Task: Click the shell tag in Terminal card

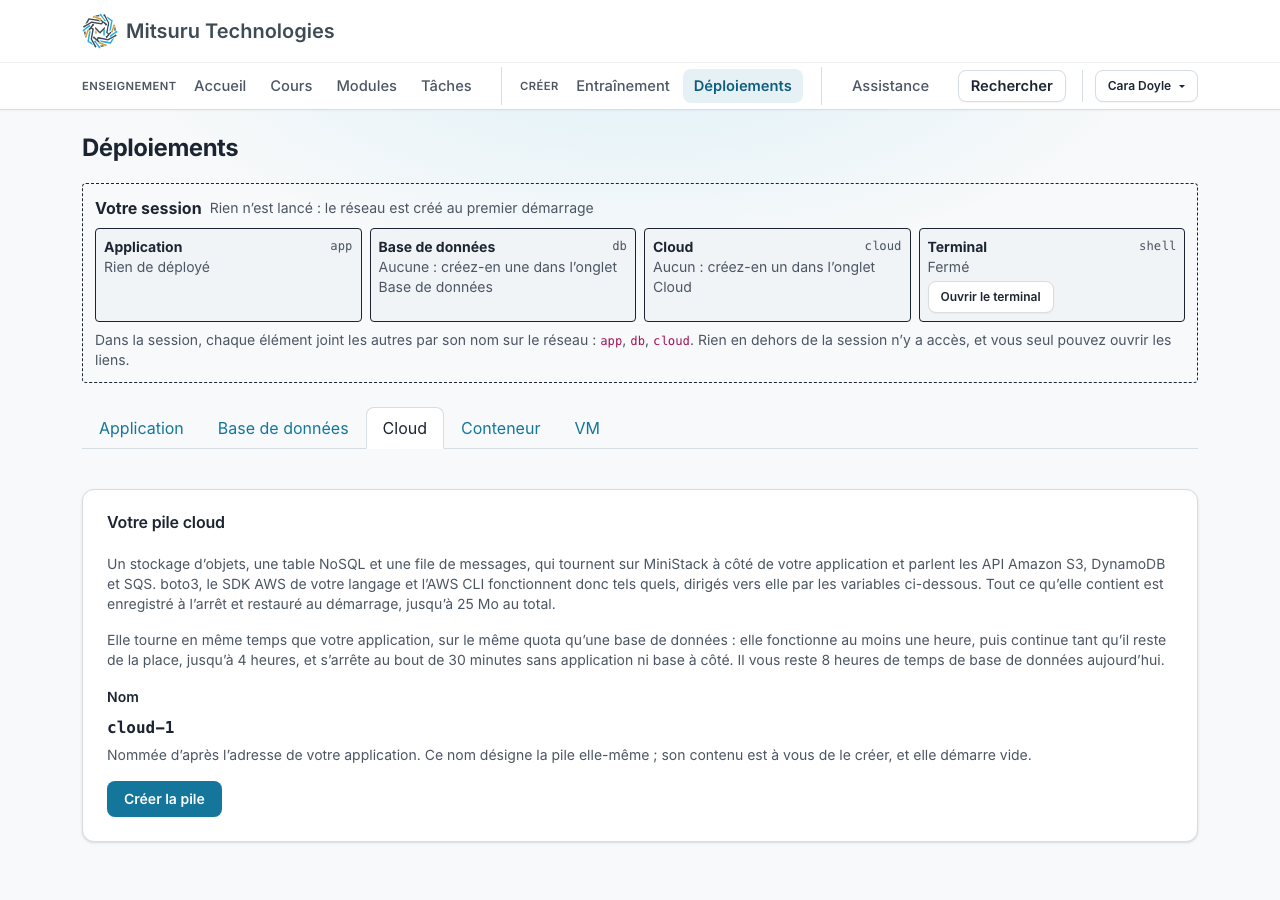Action: point(1157,246)
